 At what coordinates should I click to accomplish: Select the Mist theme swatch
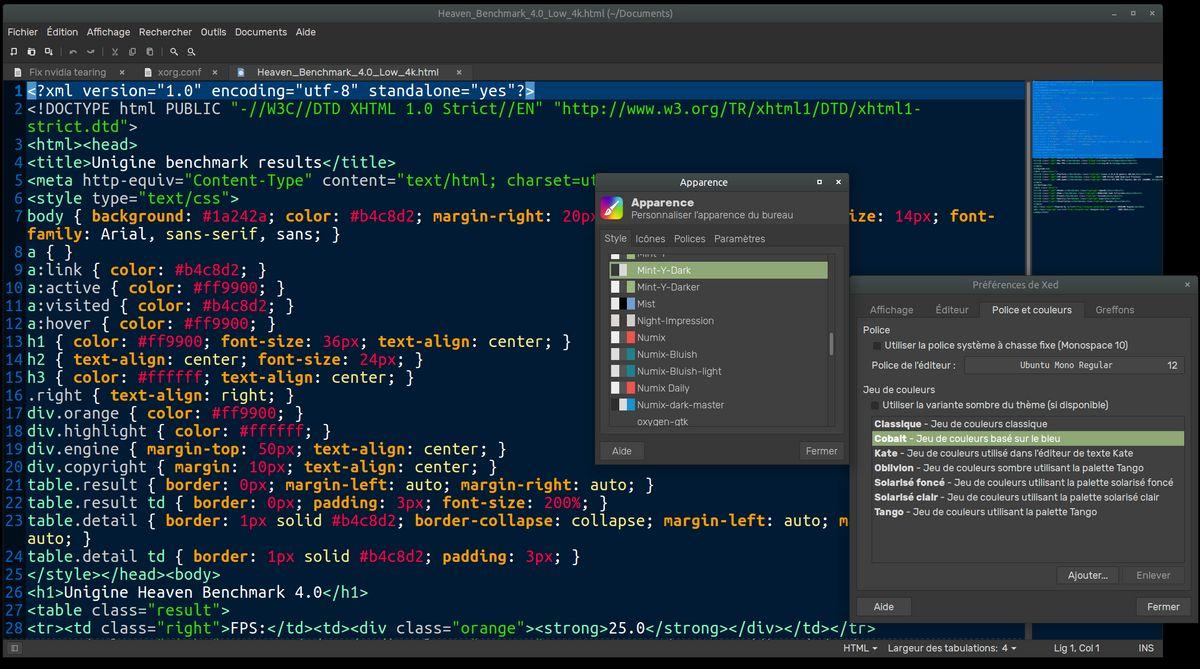click(621, 304)
